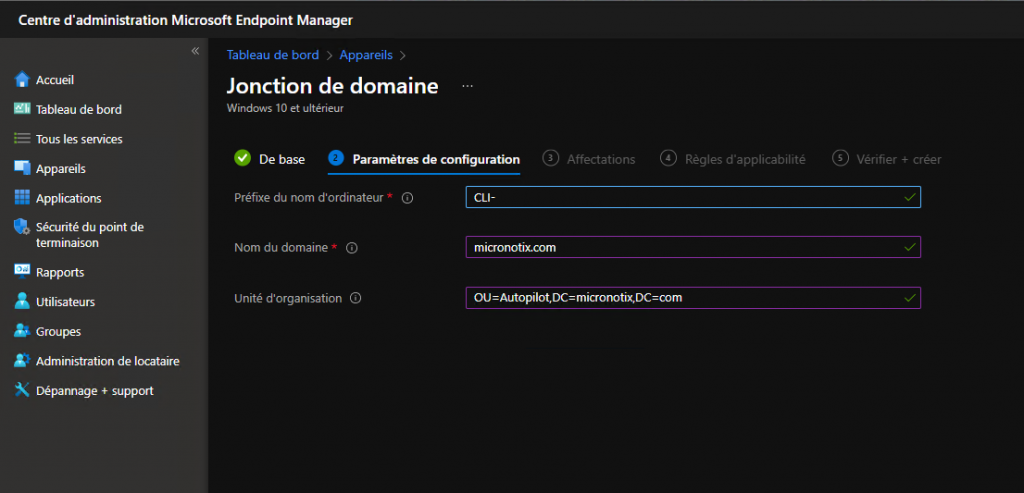Click the Appareils devices icon
Viewport: 1024px width, 493px height.
click(22, 168)
